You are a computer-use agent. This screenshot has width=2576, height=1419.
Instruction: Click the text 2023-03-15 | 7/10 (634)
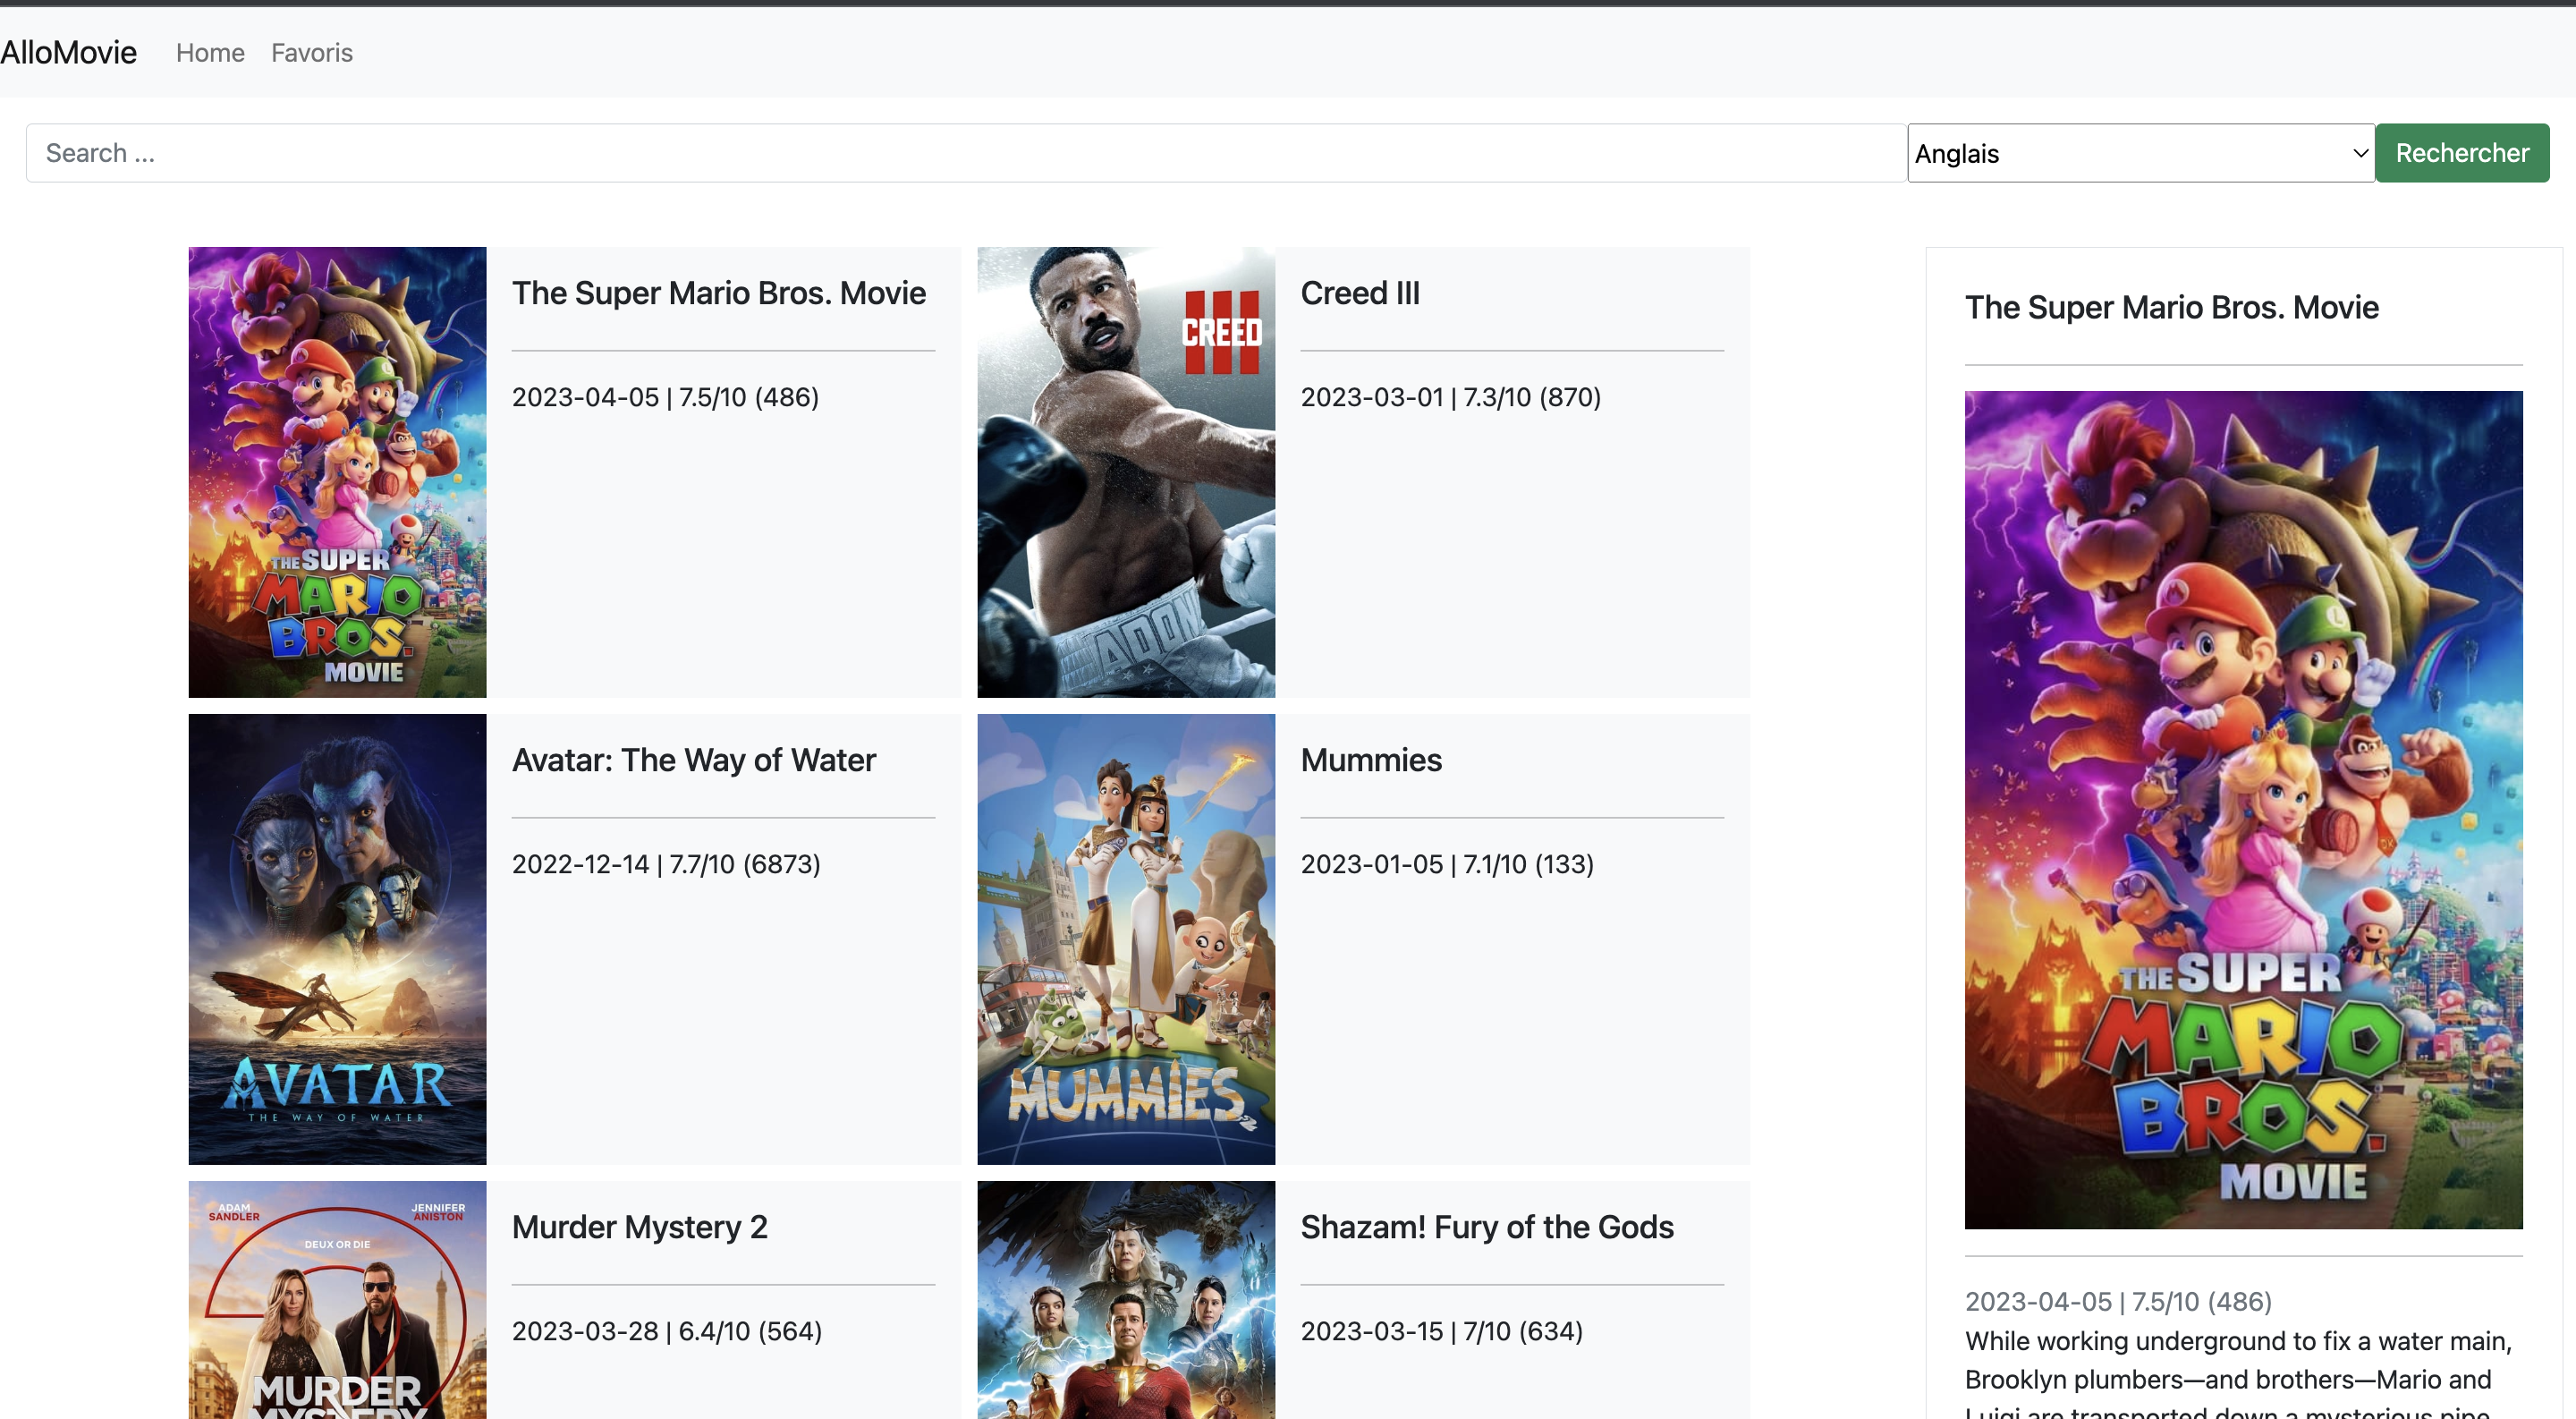click(1442, 1331)
